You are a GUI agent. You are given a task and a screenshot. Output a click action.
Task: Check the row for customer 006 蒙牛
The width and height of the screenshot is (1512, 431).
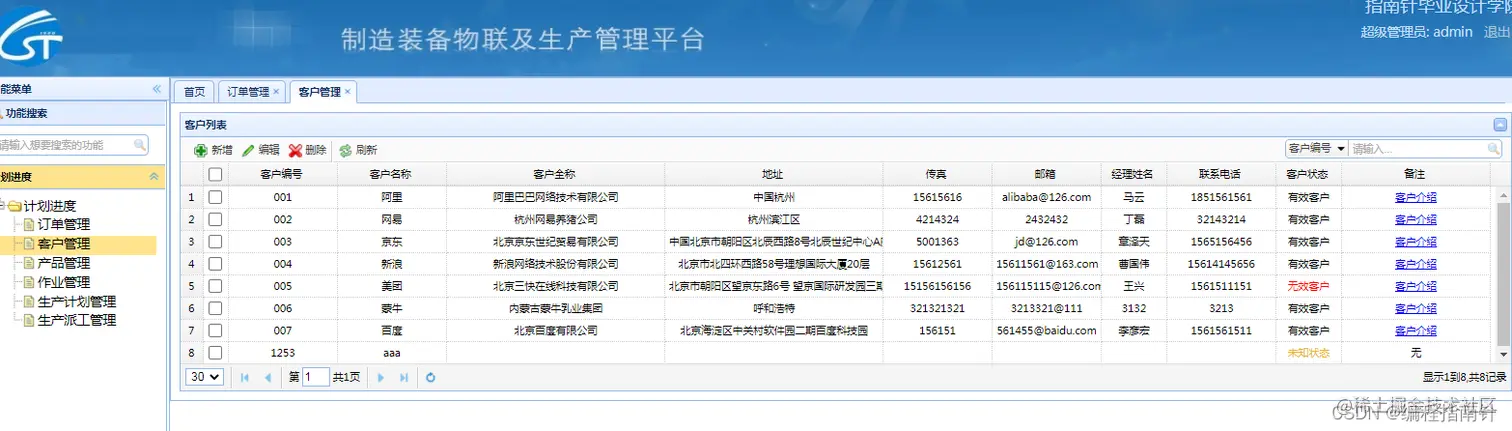[x=215, y=308]
